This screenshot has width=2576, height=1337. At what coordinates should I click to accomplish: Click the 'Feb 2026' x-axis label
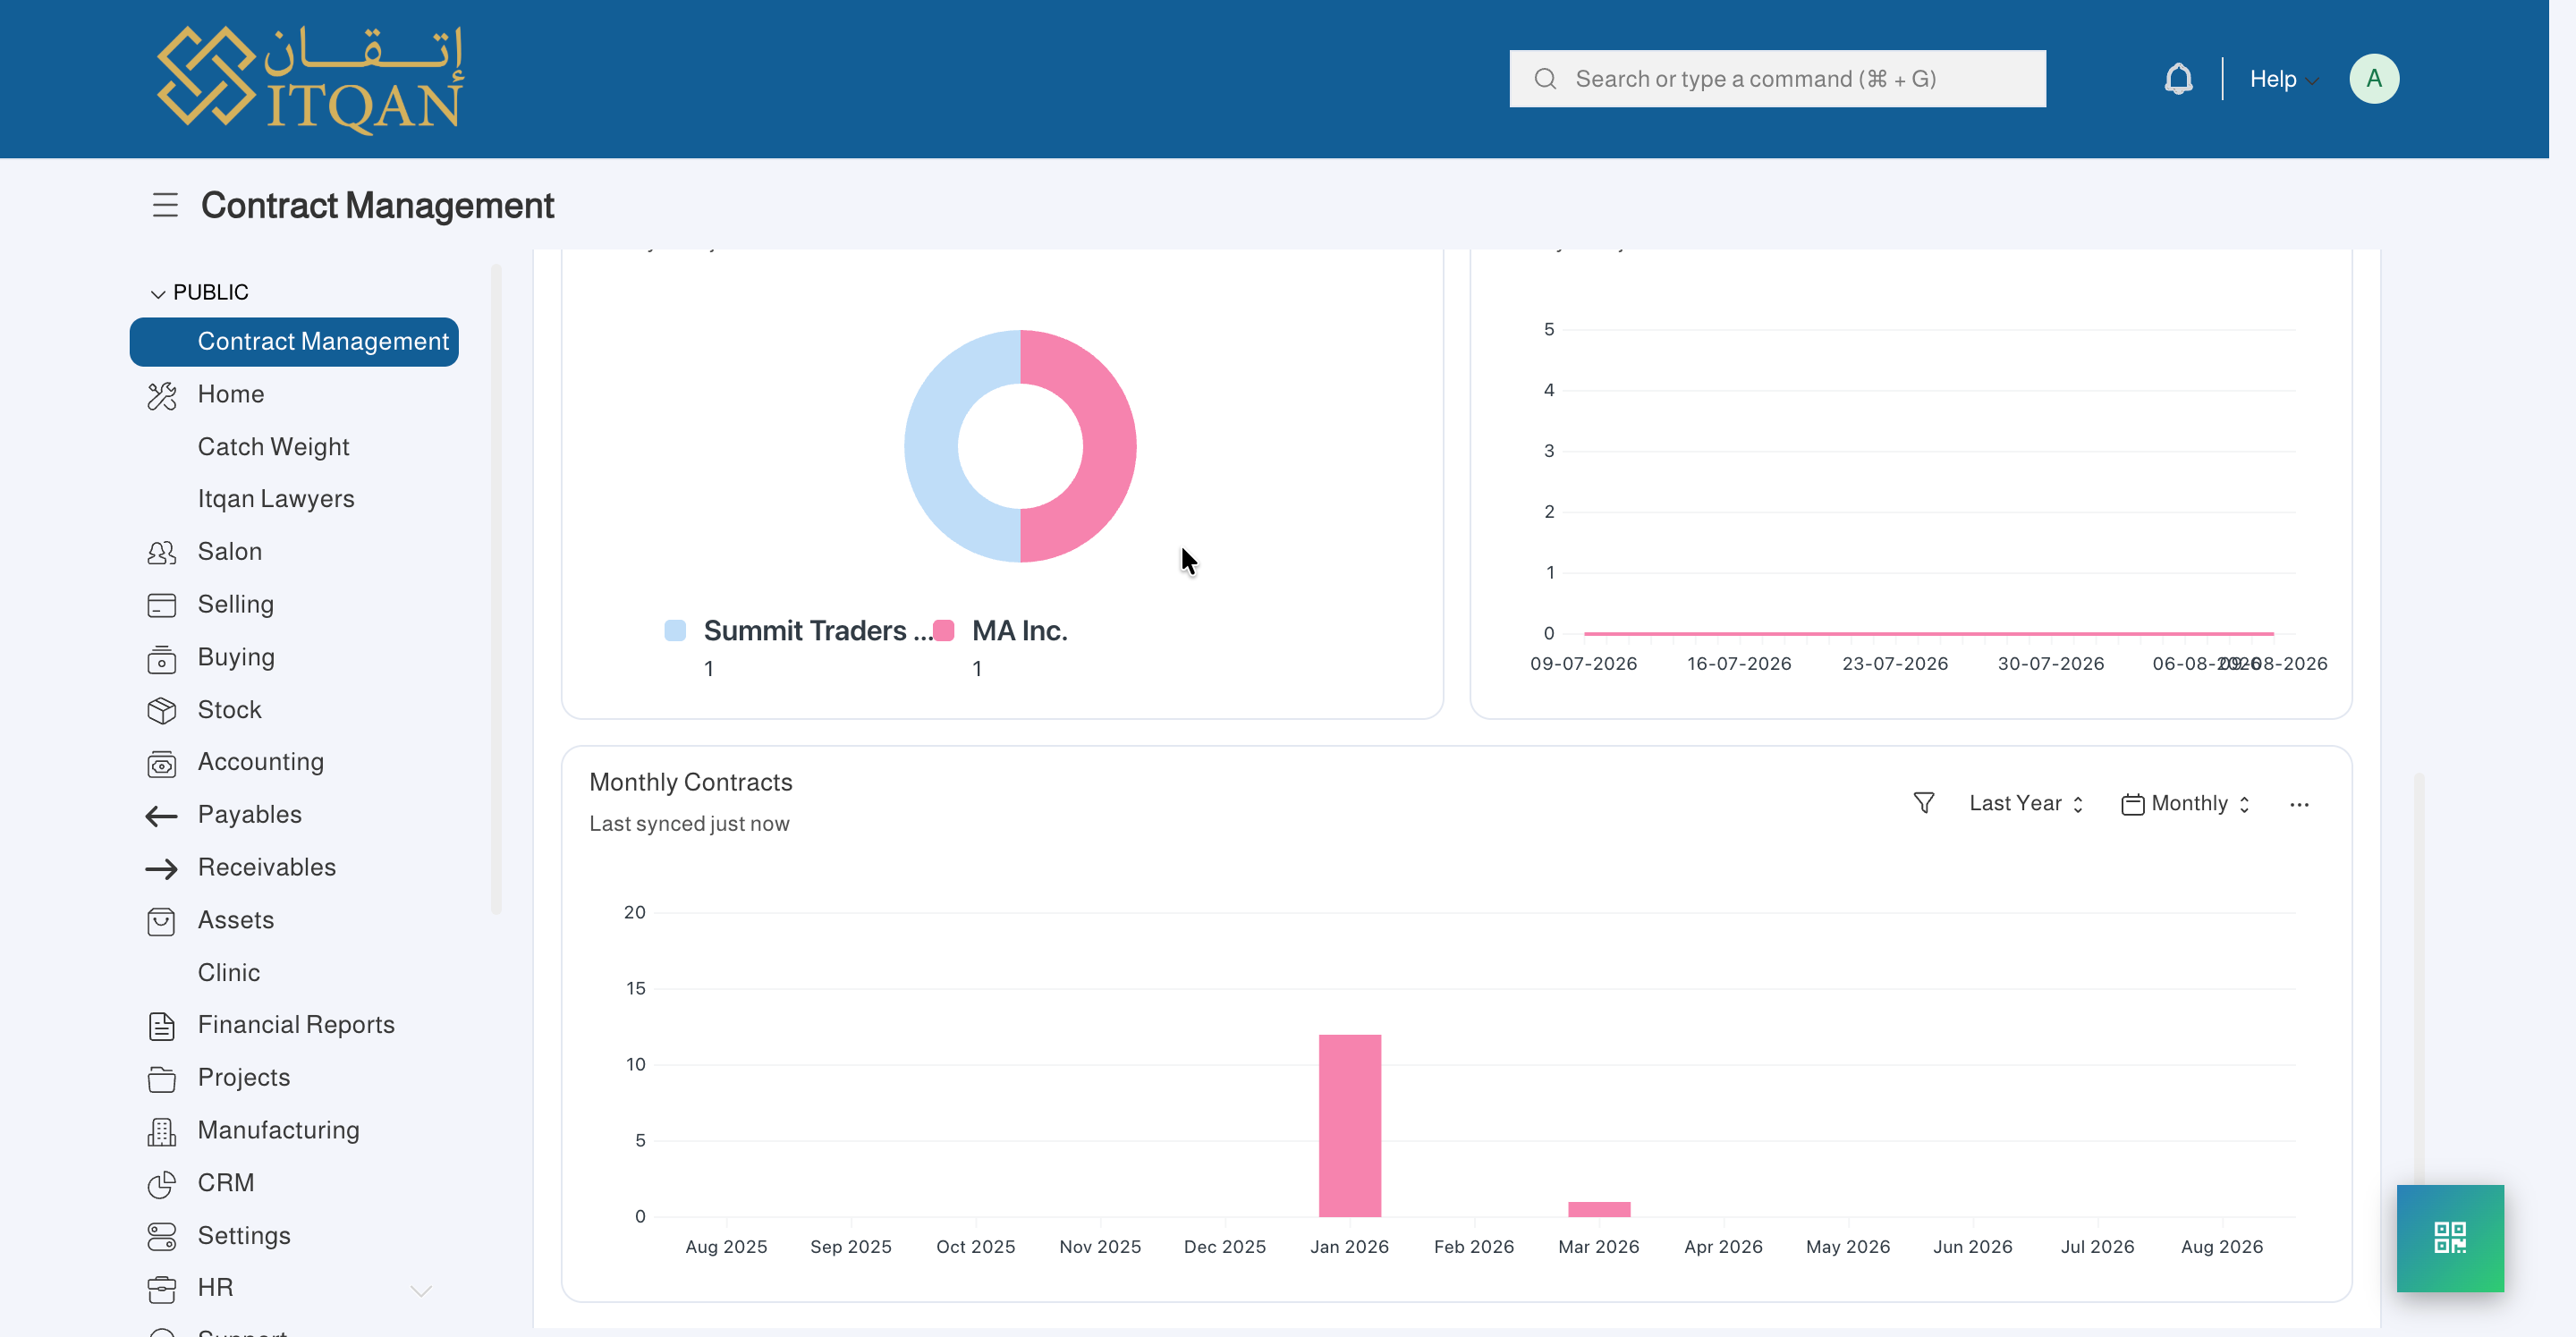pos(1473,1247)
